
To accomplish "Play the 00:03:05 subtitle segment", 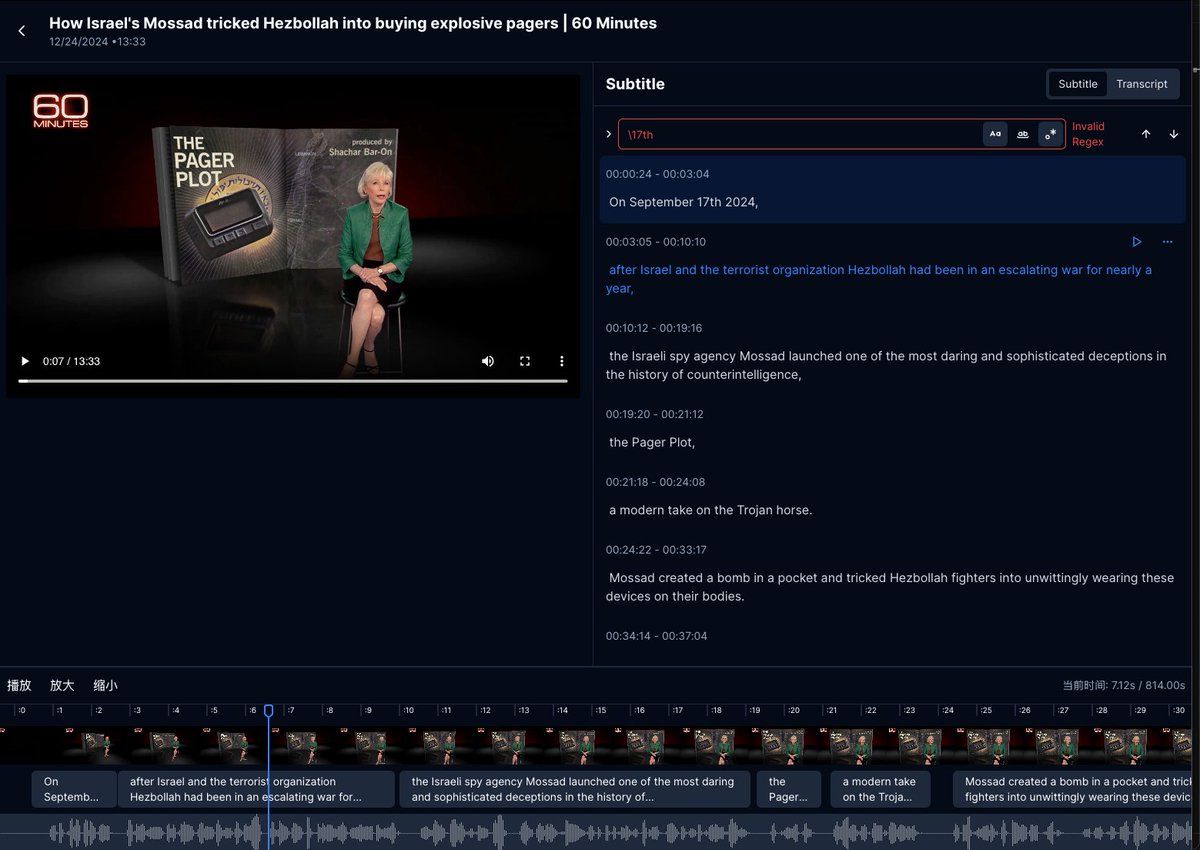I will [x=1137, y=242].
